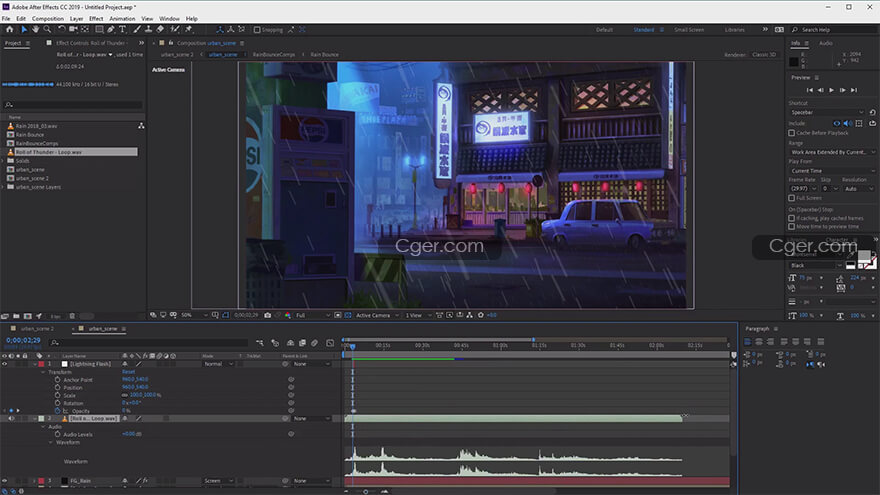Hide the Lightning Flash layer eye
Image resolution: width=880 pixels, height=495 pixels.
coord(4,364)
